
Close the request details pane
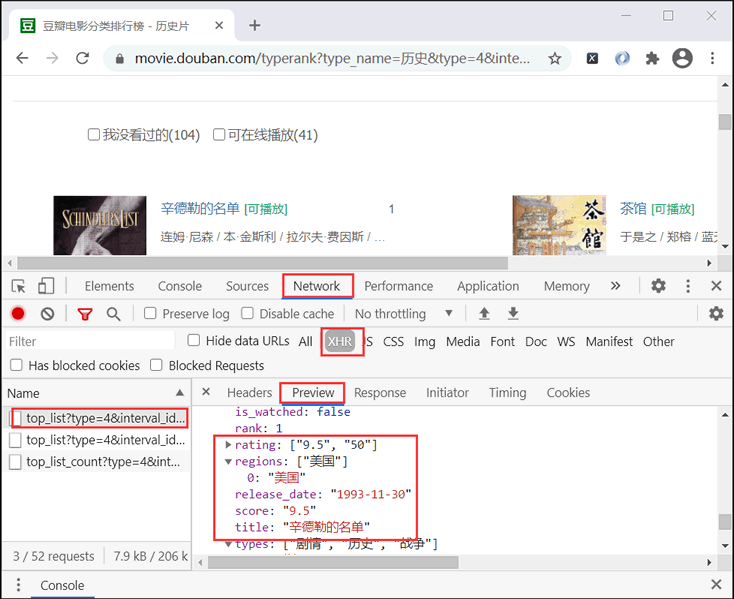(x=206, y=392)
